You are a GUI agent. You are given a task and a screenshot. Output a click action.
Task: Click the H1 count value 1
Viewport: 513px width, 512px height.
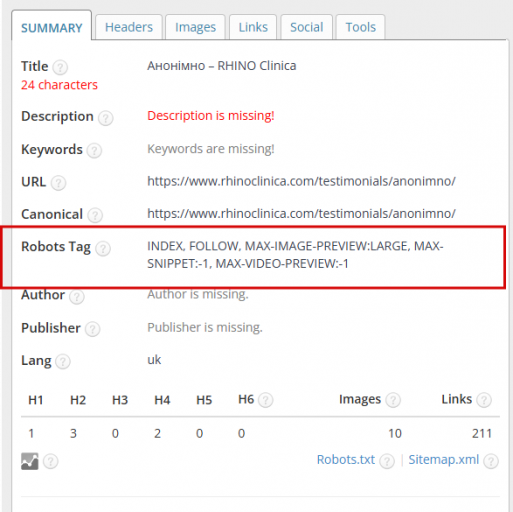[31, 434]
